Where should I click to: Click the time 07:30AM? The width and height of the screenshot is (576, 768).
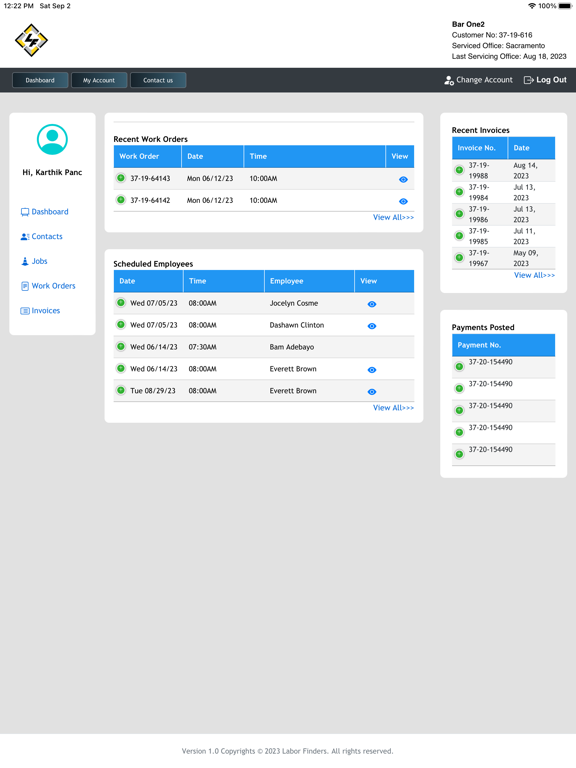click(202, 347)
